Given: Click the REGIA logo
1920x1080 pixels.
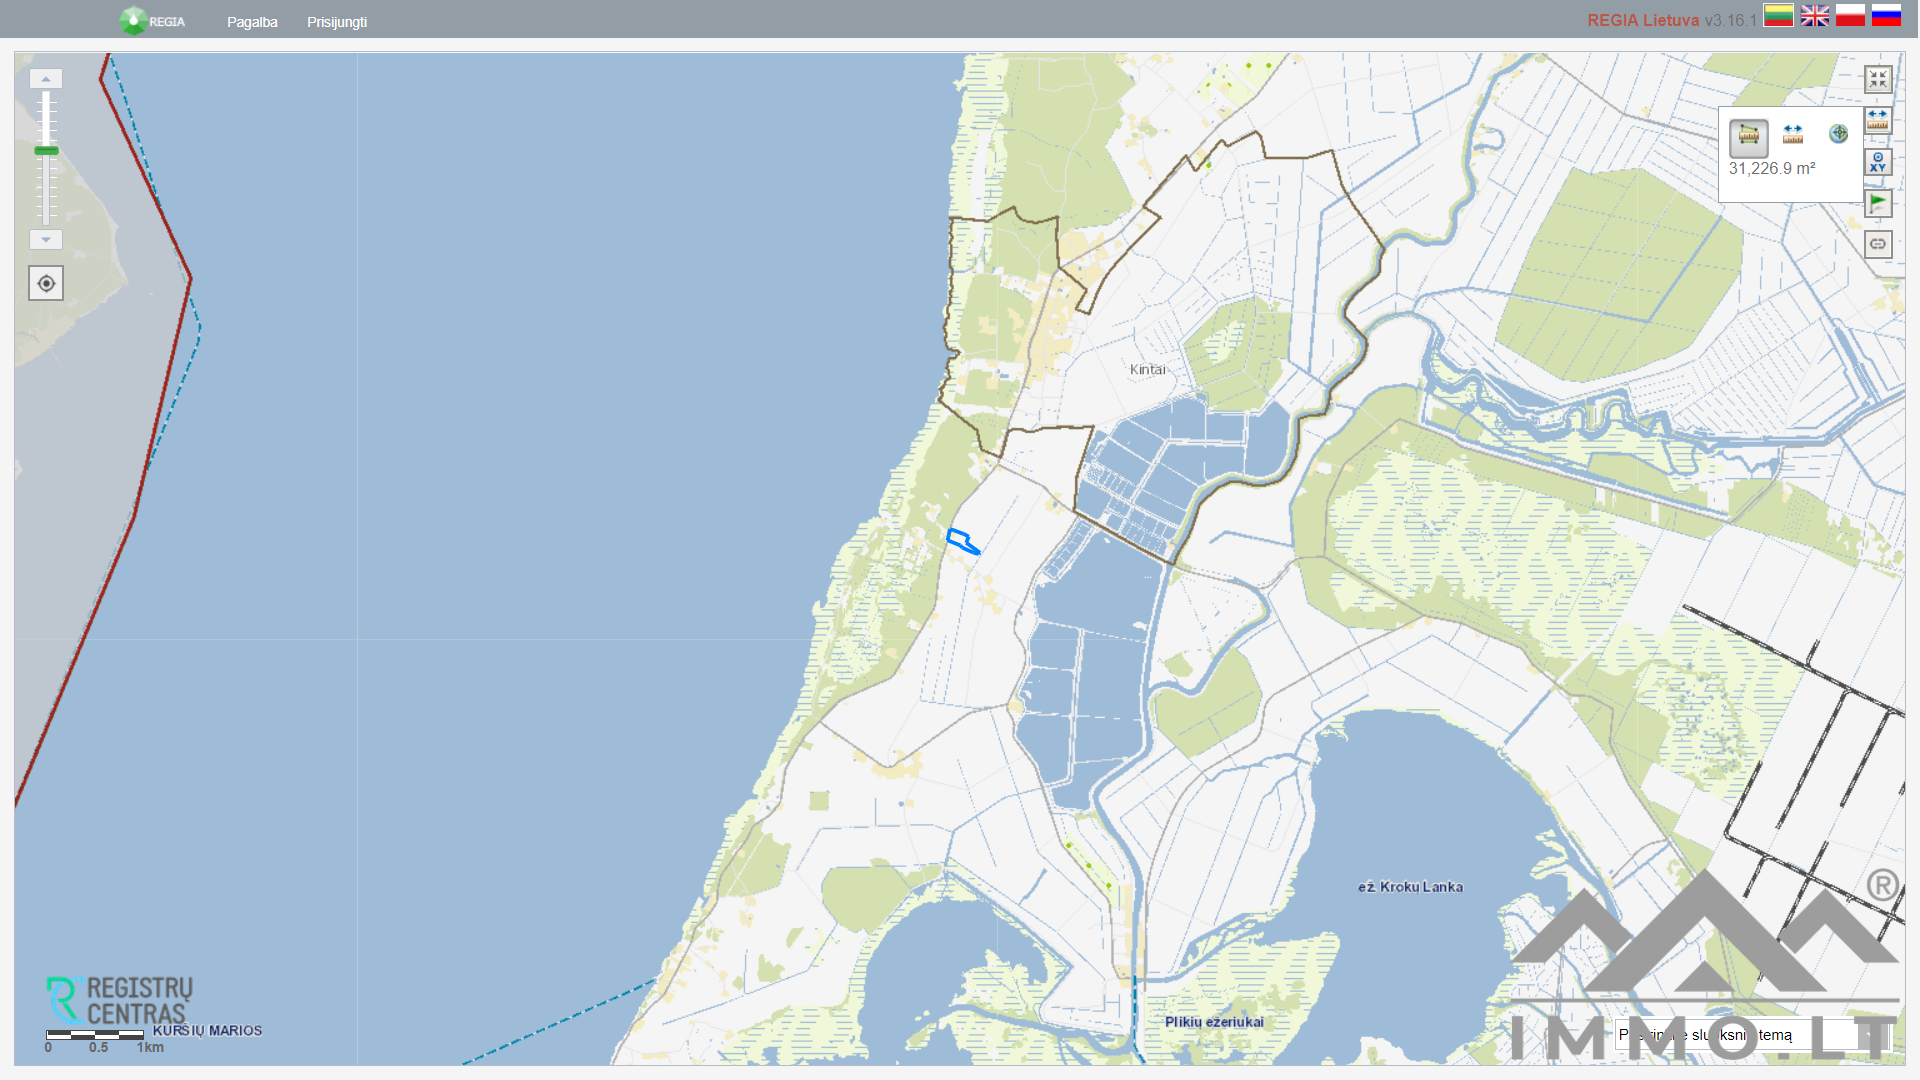Looking at the screenshot, I should pos(152,21).
